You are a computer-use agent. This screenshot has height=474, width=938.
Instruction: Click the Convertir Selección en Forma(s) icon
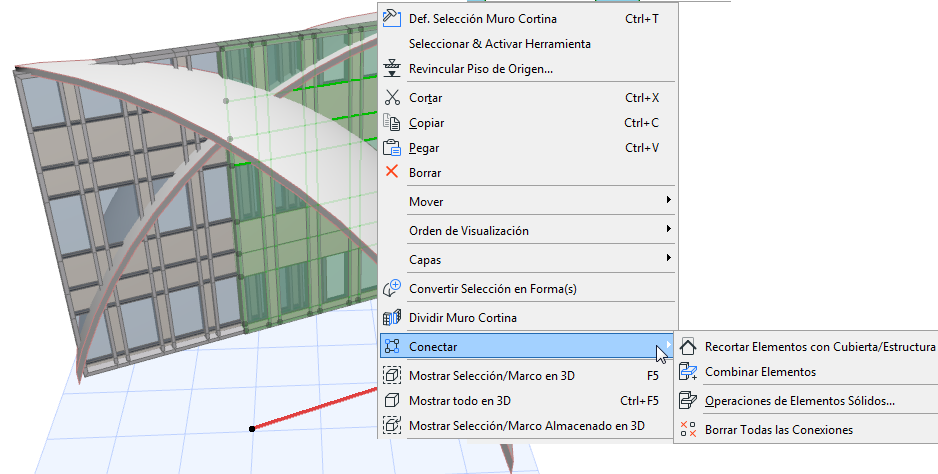[392, 288]
